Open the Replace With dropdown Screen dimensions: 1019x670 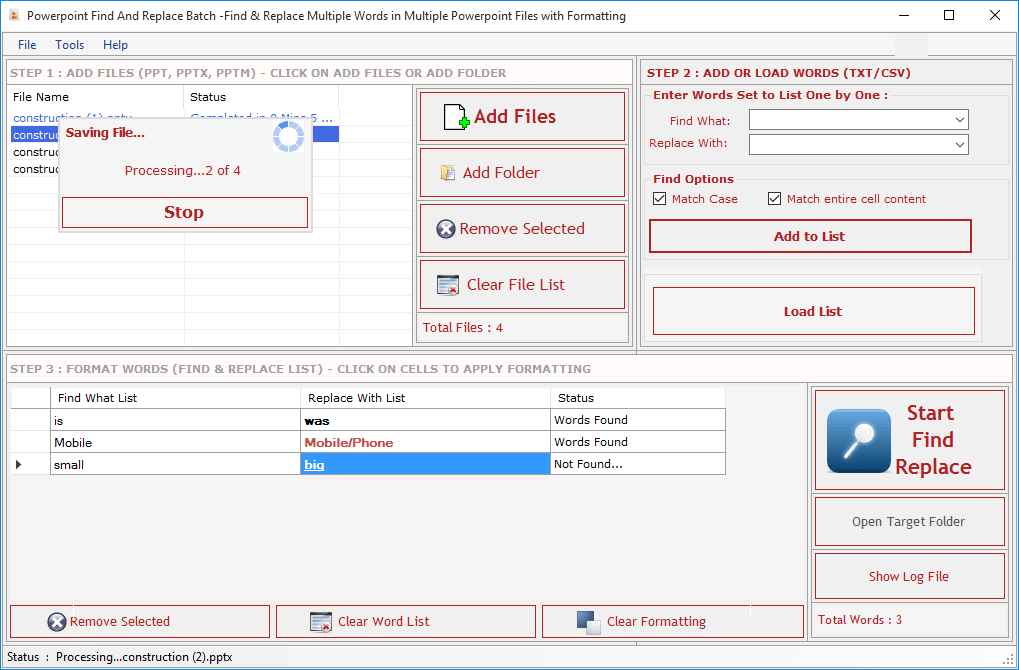(960, 144)
